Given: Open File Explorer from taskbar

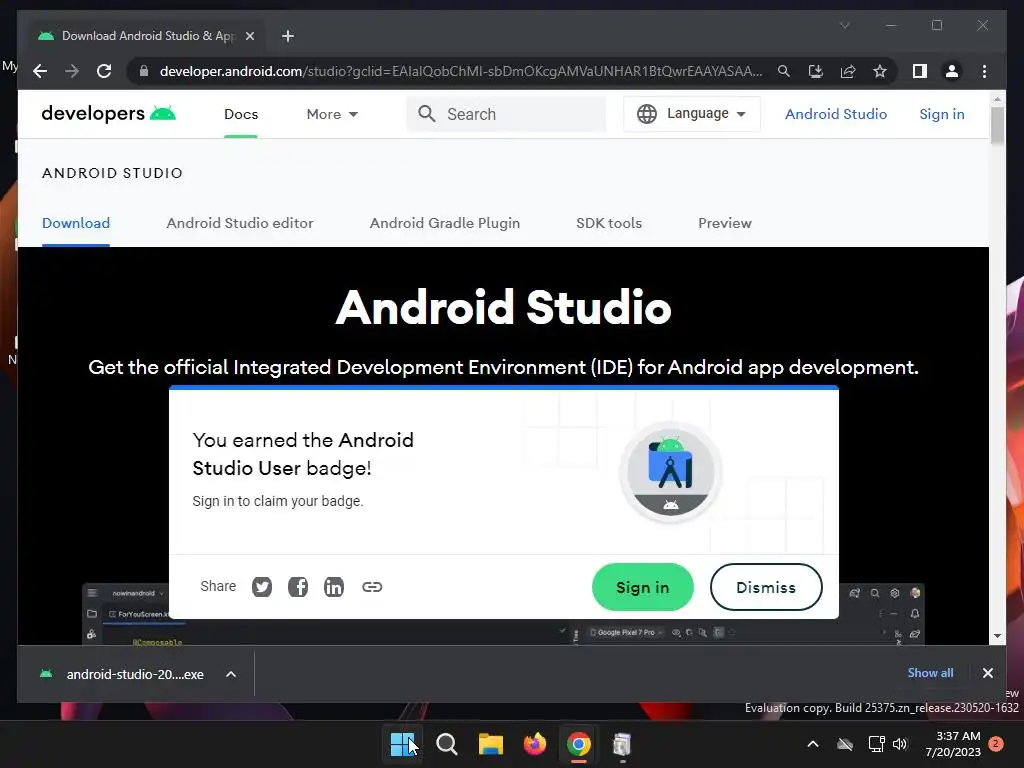Looking at the screenshot, I should (490, 744).
